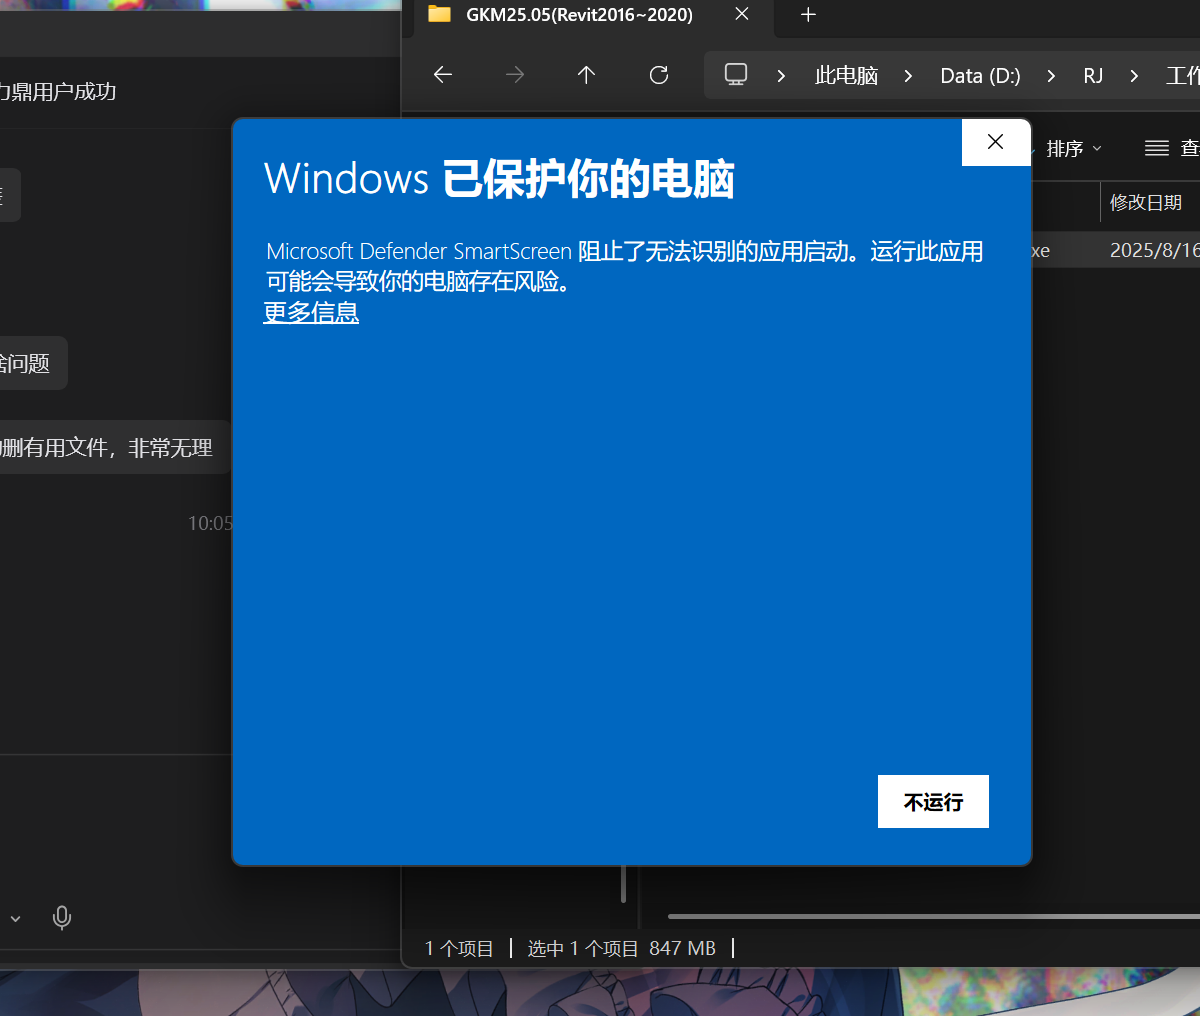Select Data (D:) in the breadcrumb

(x=980, y=76)
